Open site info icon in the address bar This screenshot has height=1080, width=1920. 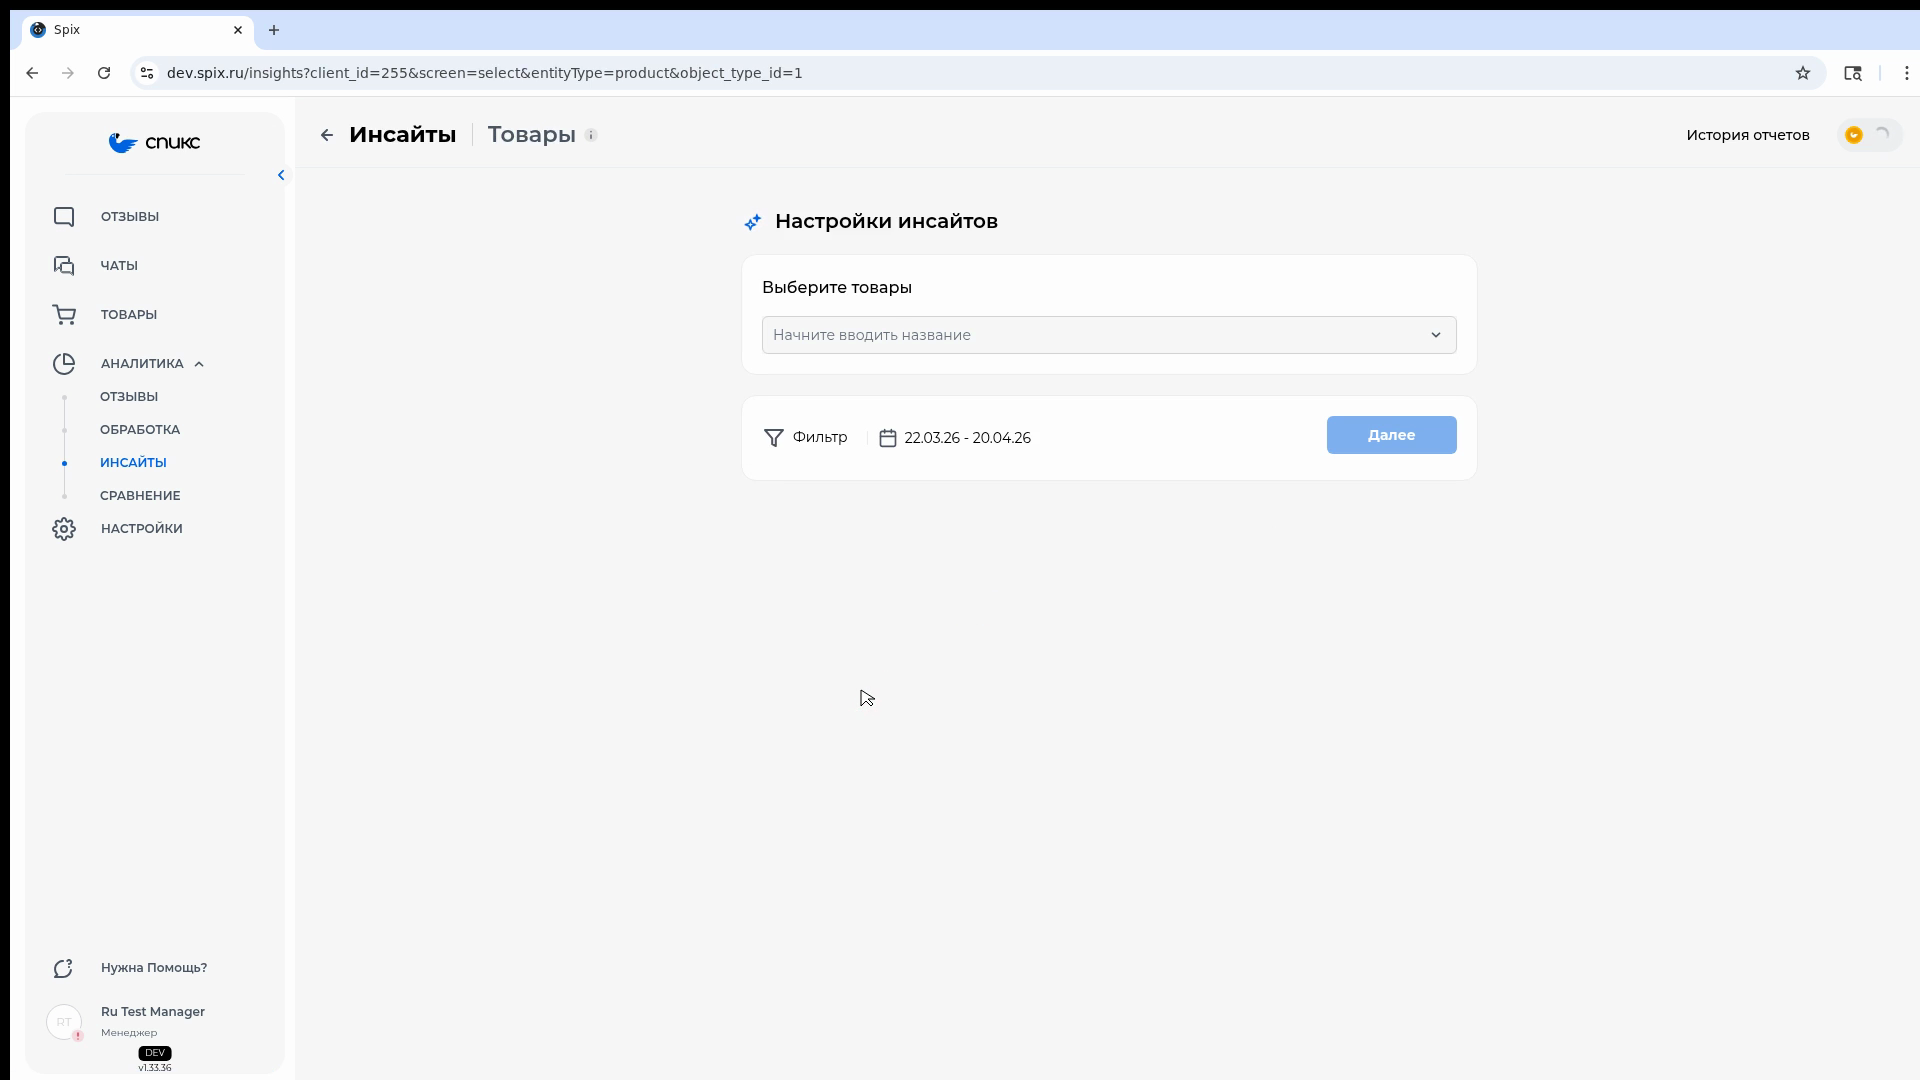[147, 73]
